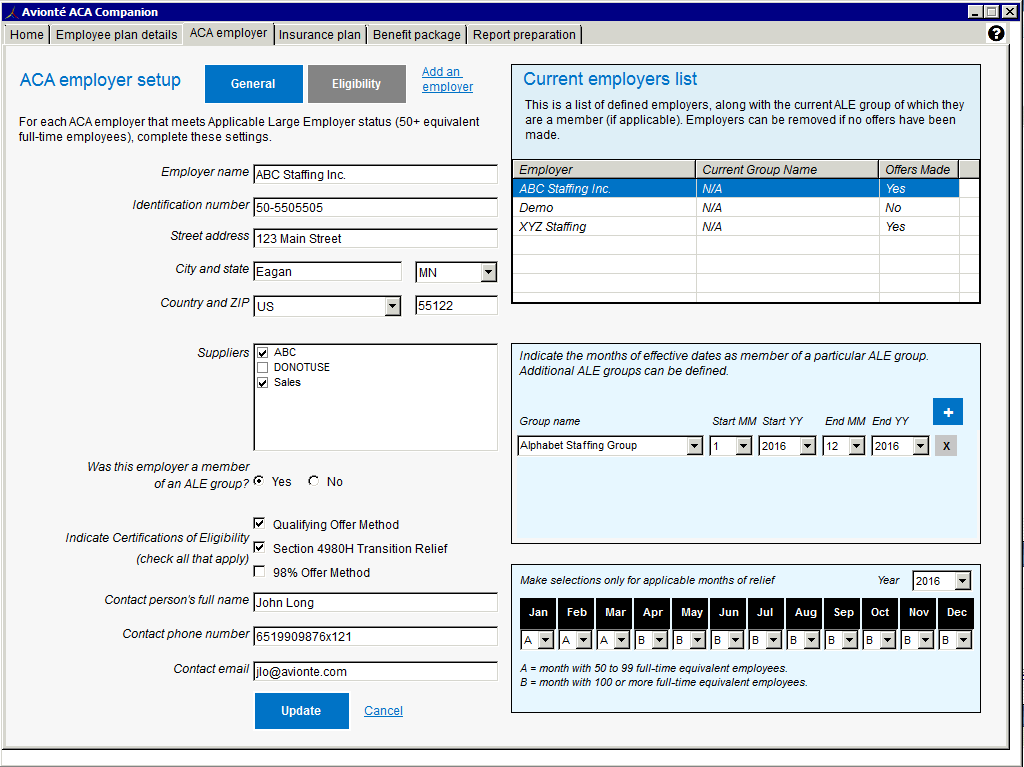1024x767 pixels.
Task: Select No for ALE group membership
Action: click(x=314, y=481)
